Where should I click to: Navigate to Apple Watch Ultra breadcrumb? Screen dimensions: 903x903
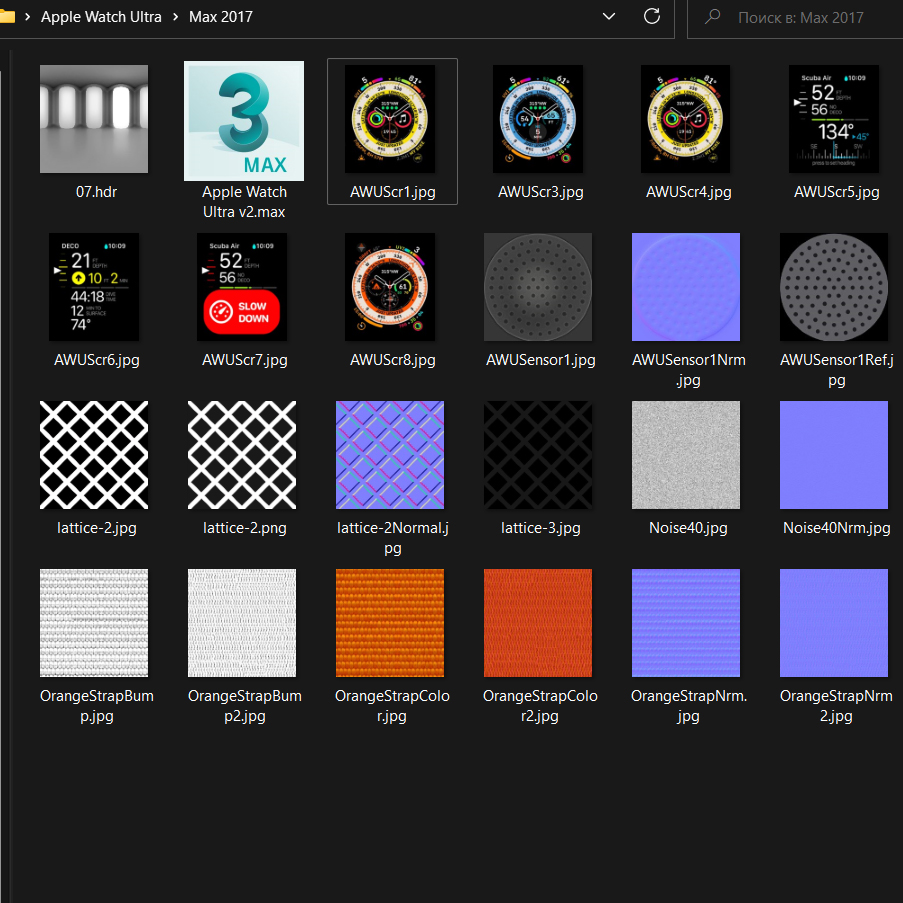101,17
